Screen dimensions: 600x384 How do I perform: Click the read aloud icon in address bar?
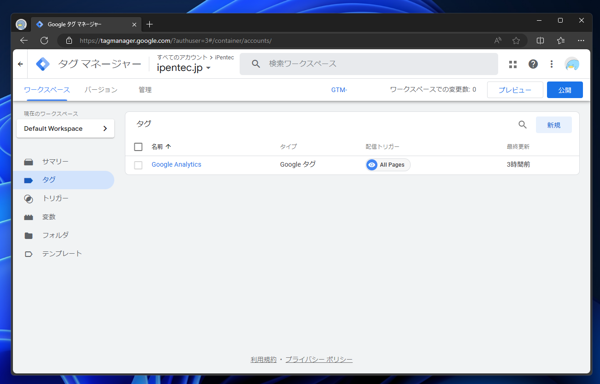[x=497, y=41]
